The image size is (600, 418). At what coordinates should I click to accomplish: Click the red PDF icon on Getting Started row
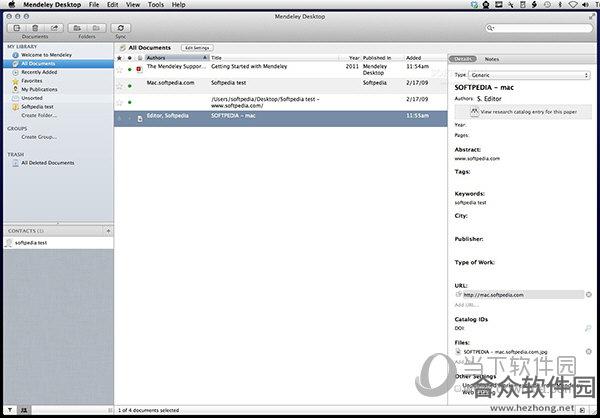click(x=139, y=69)
